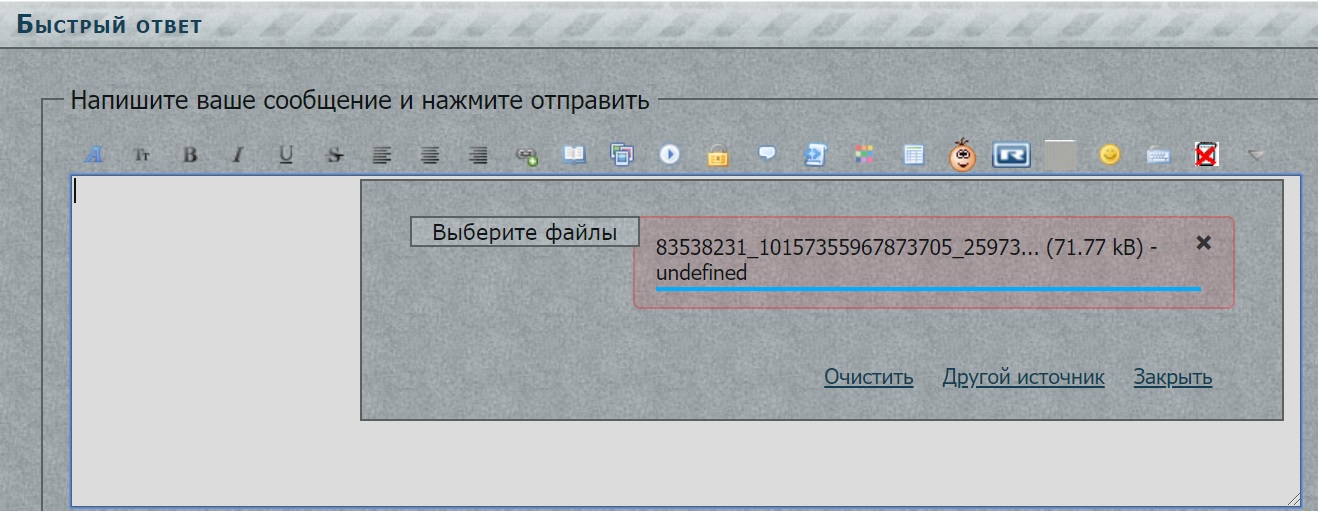
Task: Open the colored squares palette icon
Action: click(864, 155)
